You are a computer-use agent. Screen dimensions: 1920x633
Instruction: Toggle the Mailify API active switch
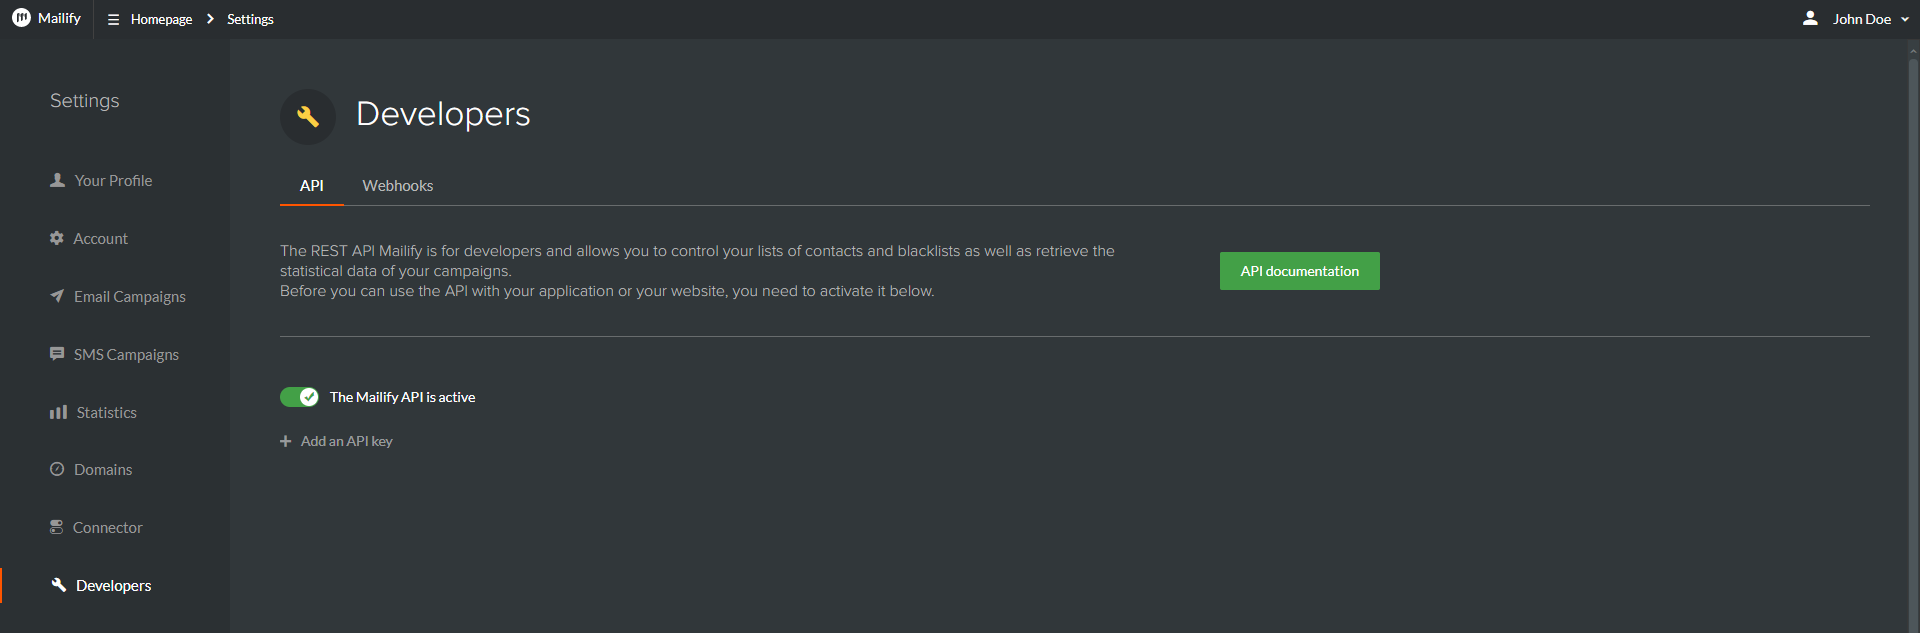299,397
